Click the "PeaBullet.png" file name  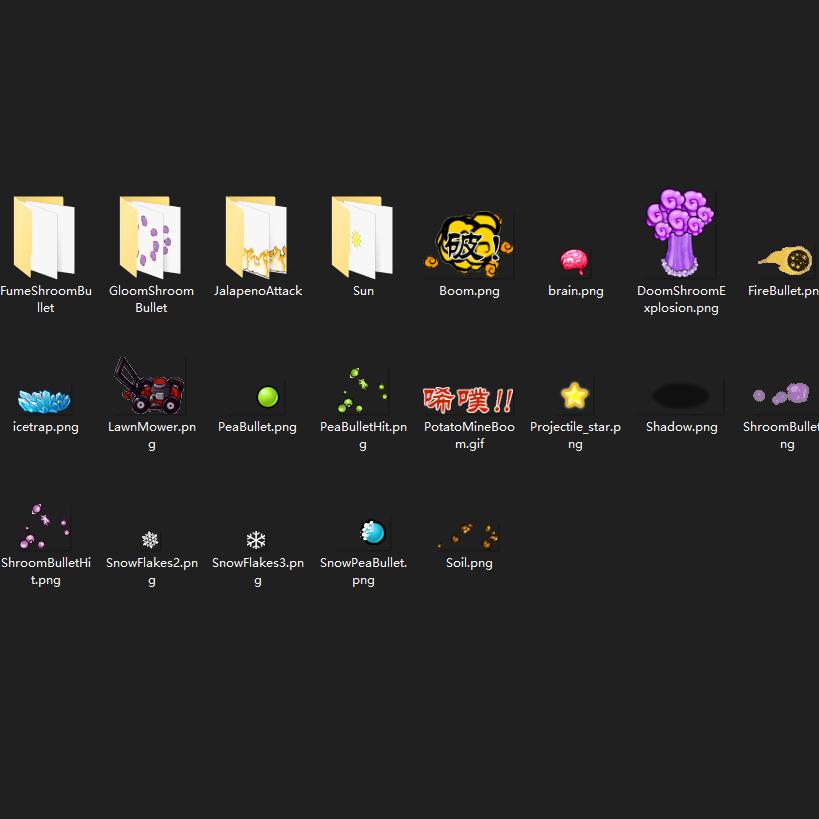click(x=257, y=427)
